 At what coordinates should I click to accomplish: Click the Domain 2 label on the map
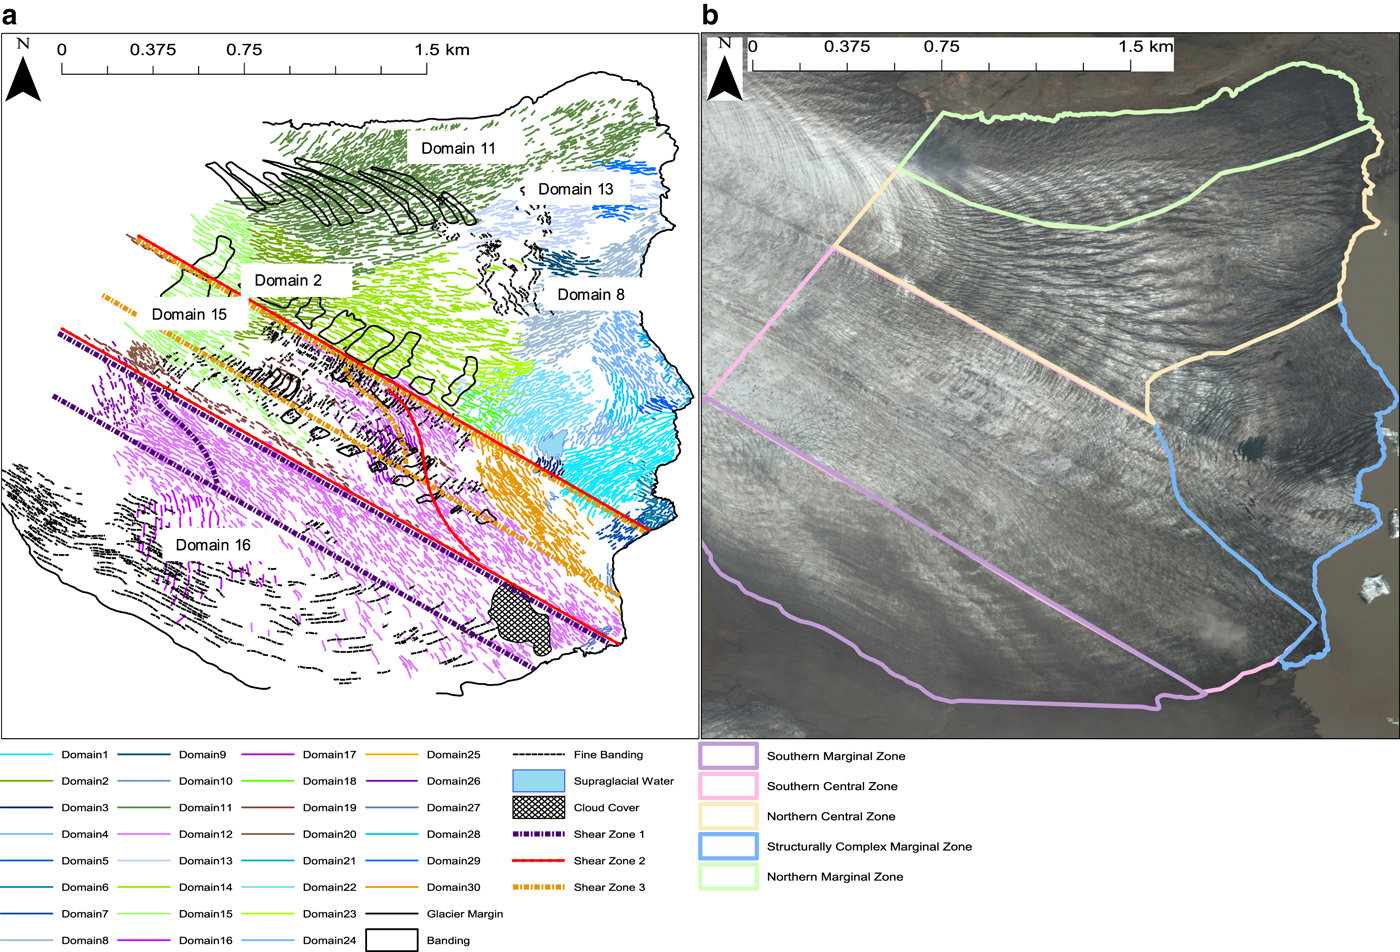288,280
